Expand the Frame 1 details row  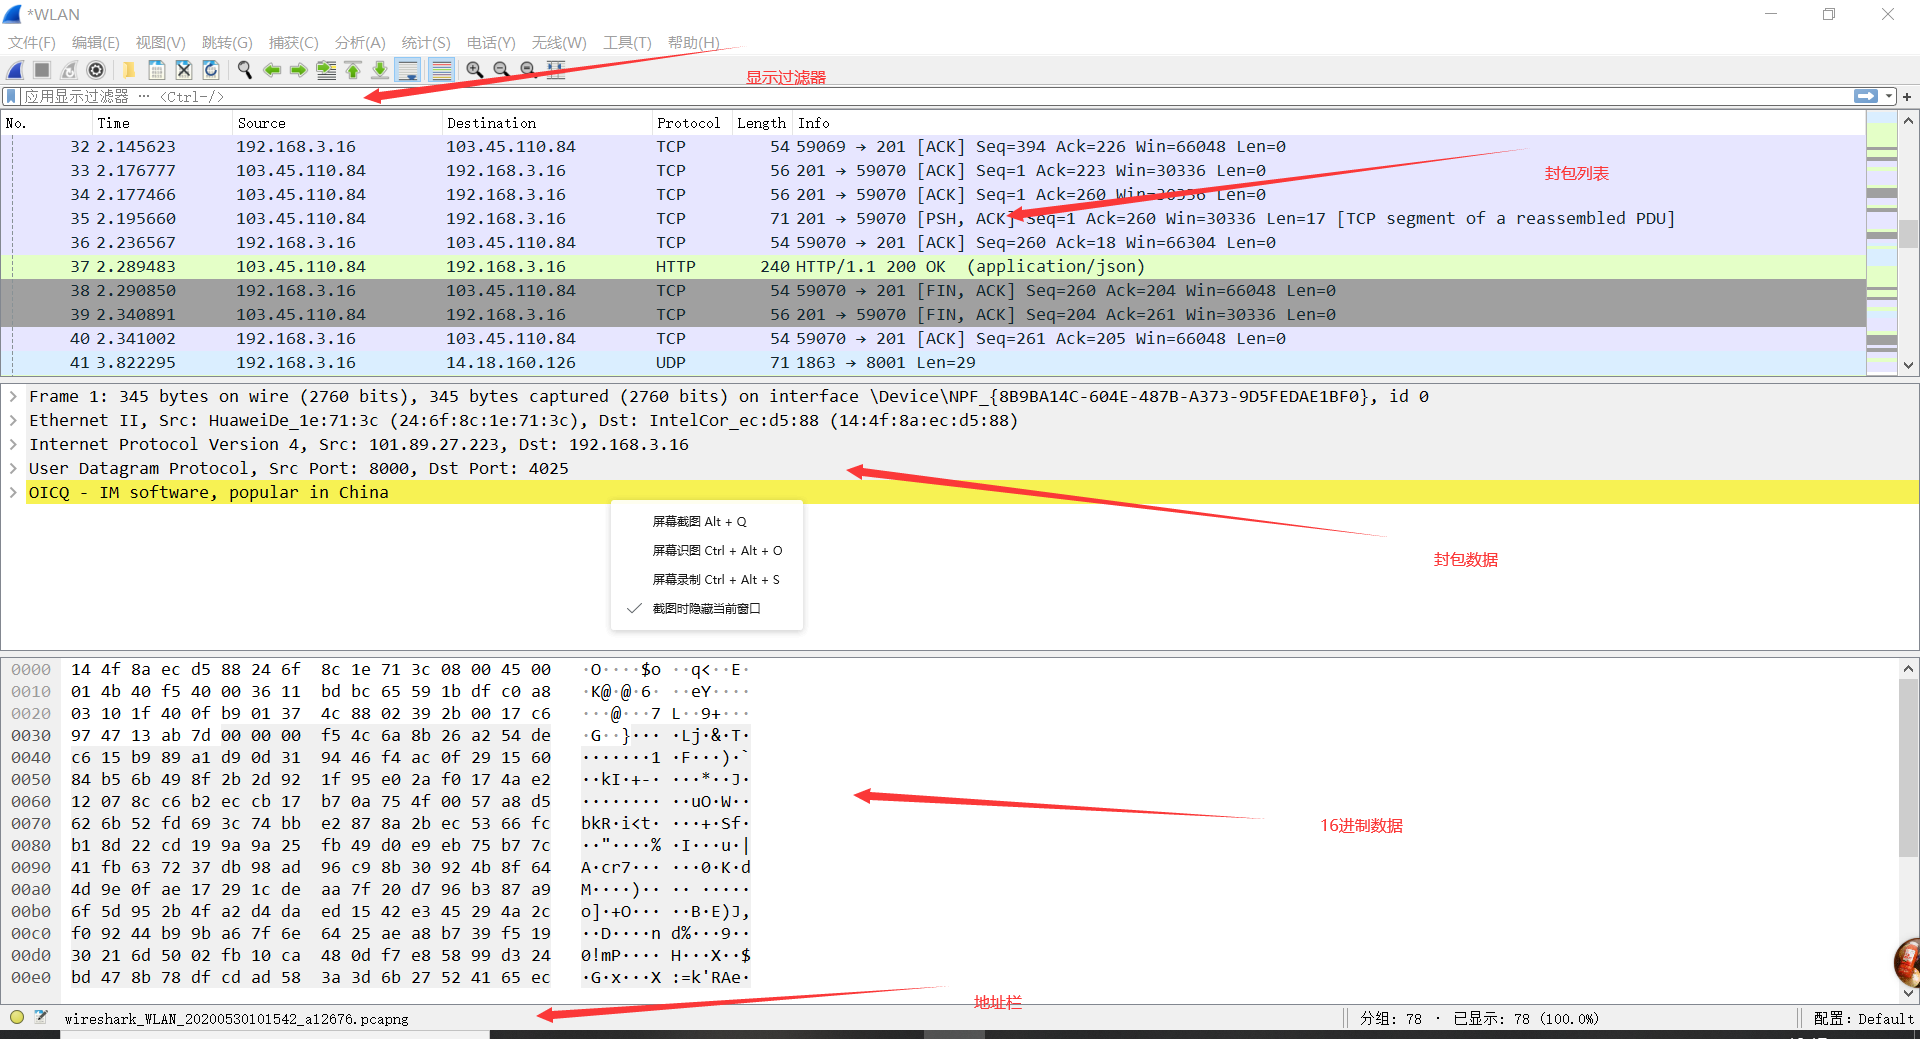tap(13, 397)
